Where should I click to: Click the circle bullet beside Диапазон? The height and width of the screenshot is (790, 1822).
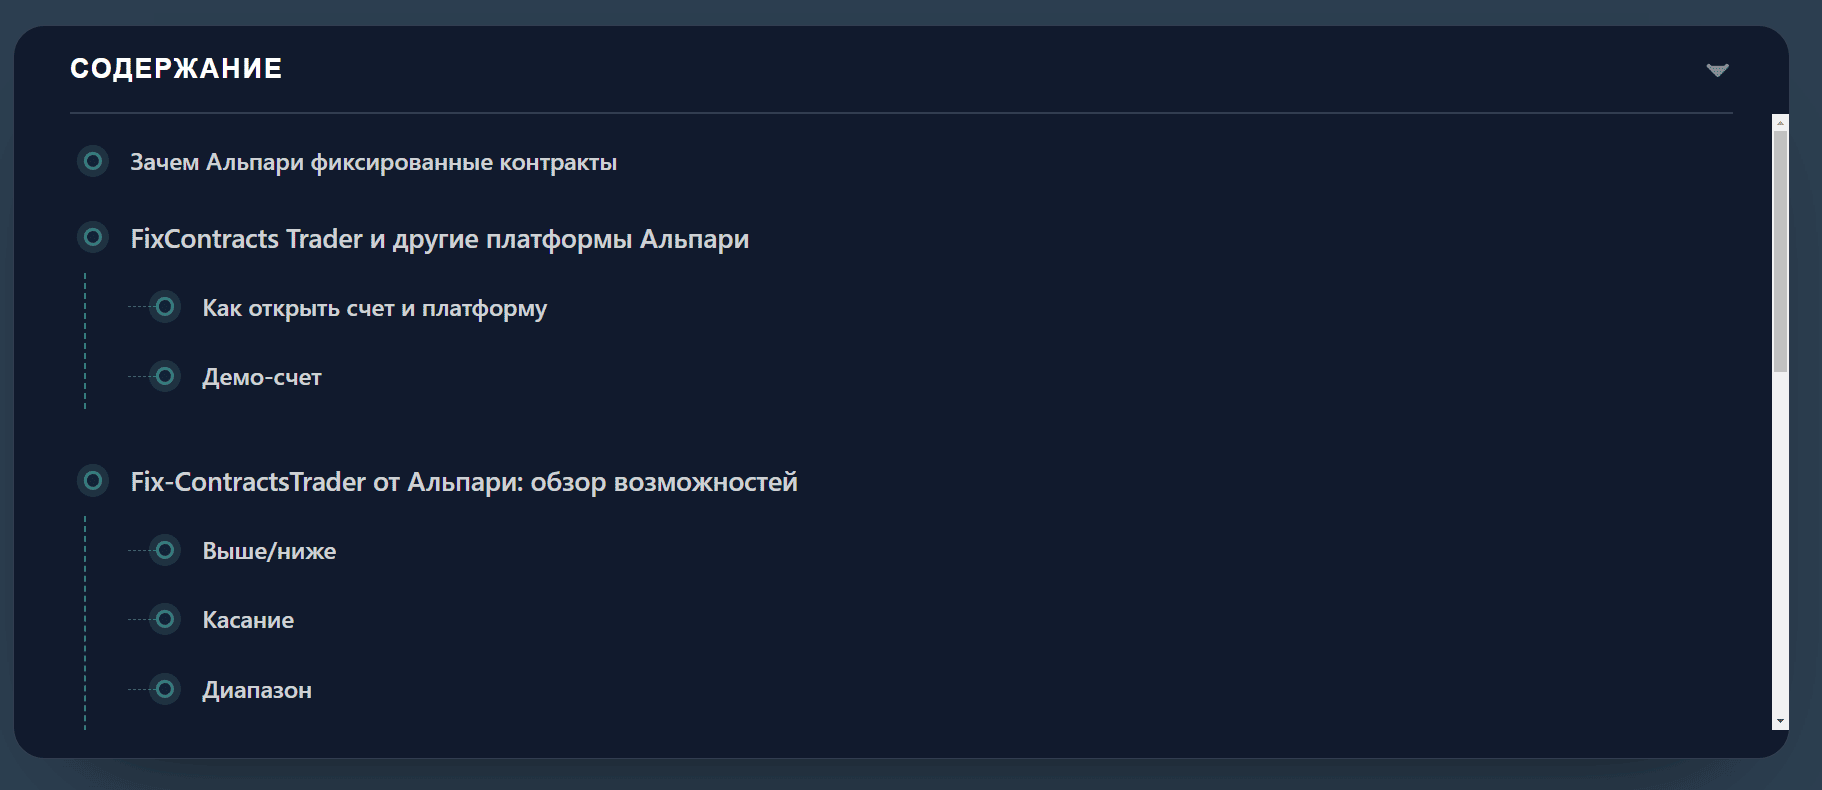point(165,689)
